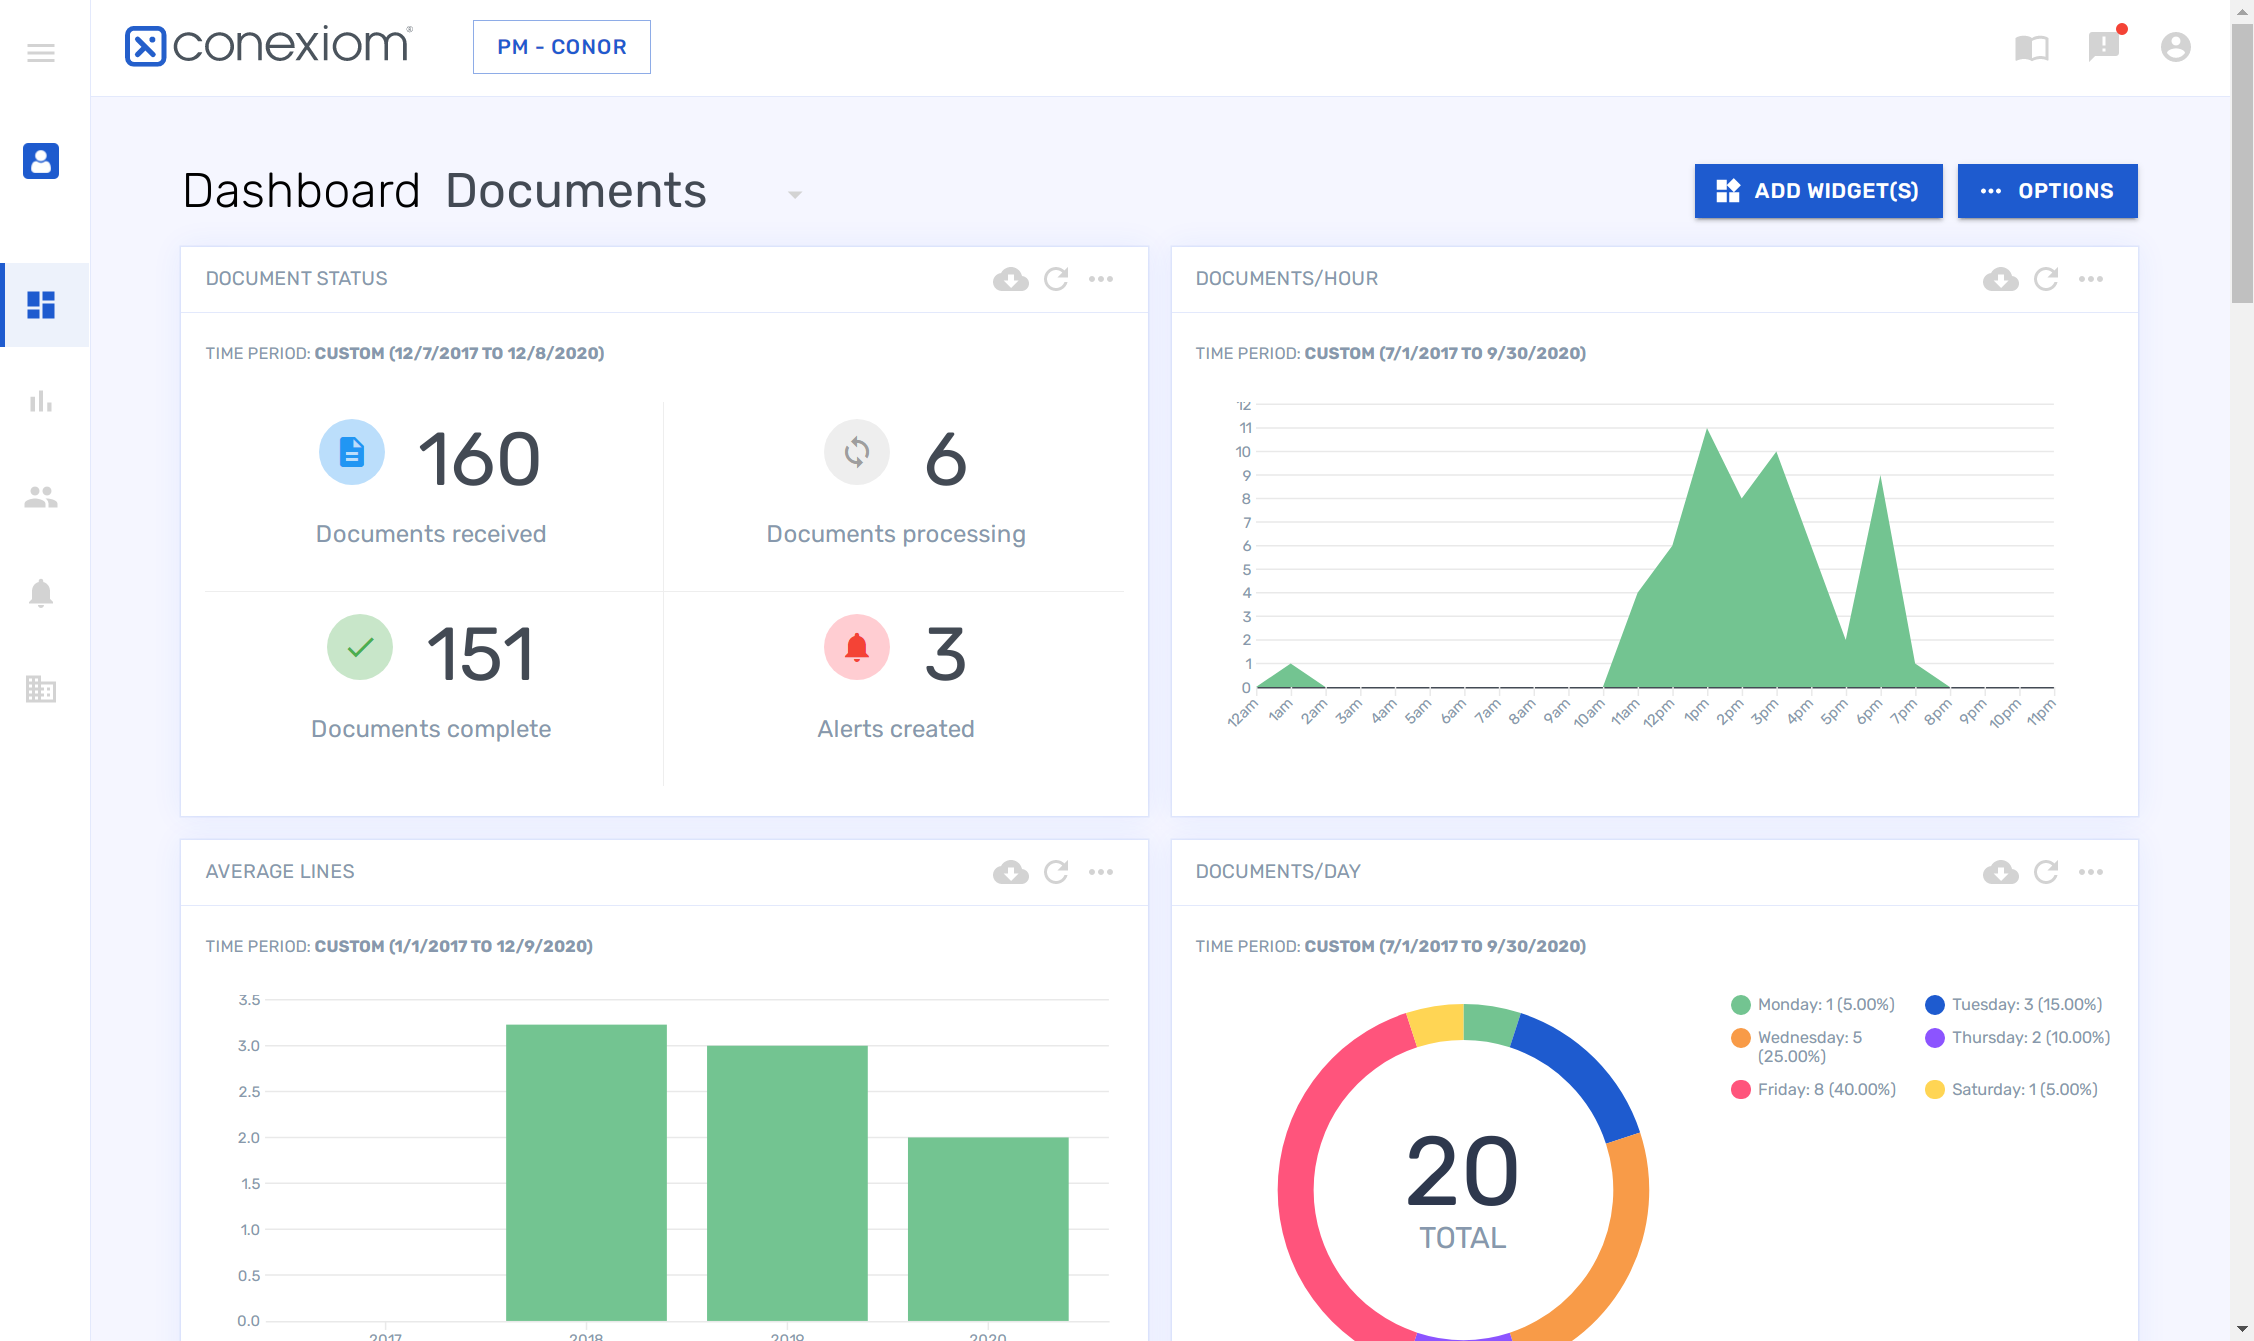
Task: Select the Dashboard item in sidebar
Action: click(41, 305)
